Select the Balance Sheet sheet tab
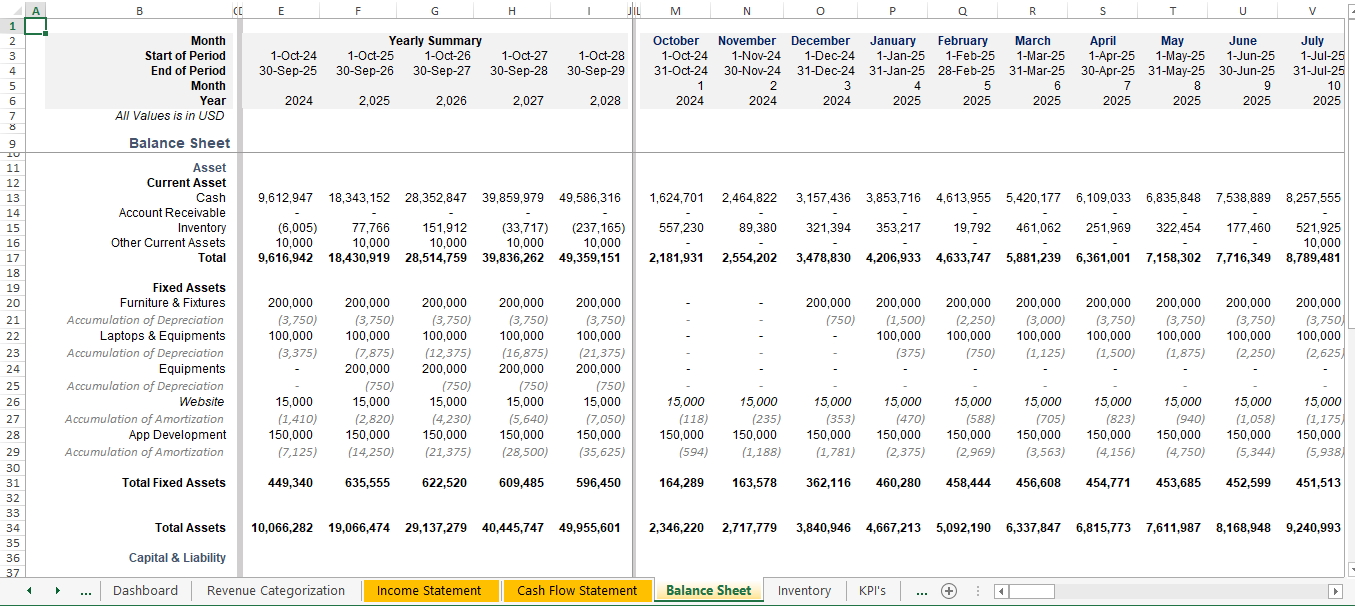This screenshot has width=1355, height=606. [x=708, y=591]
